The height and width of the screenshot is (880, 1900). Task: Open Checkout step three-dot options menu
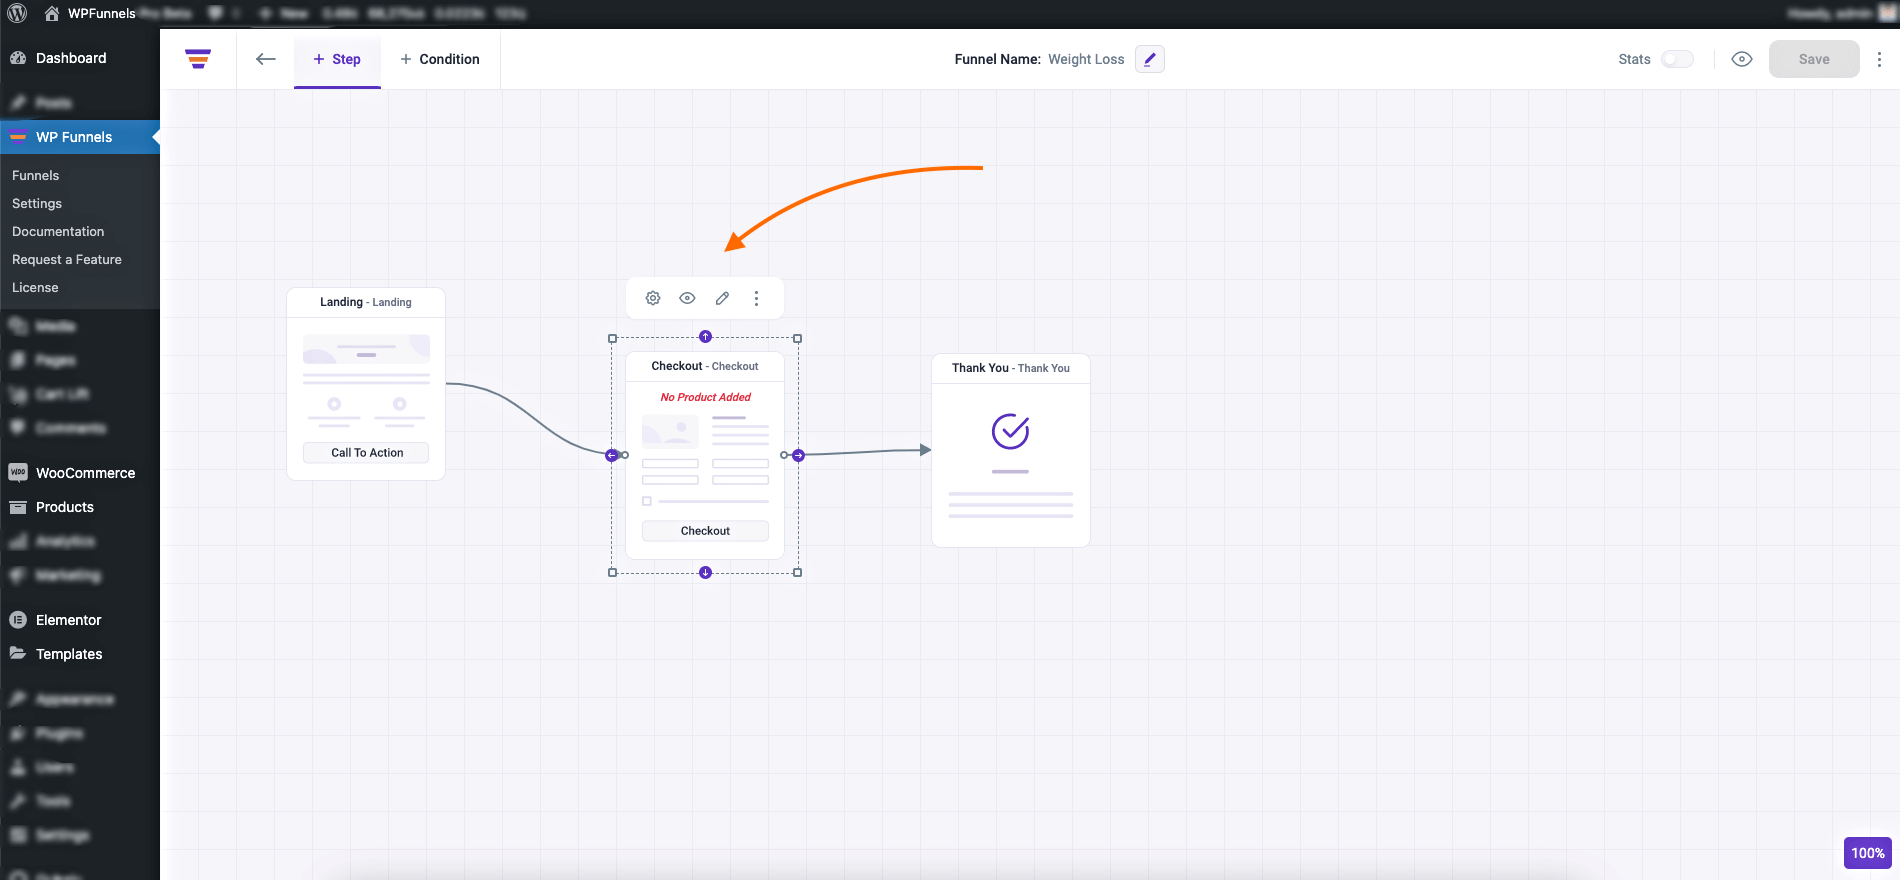[756, 298]
